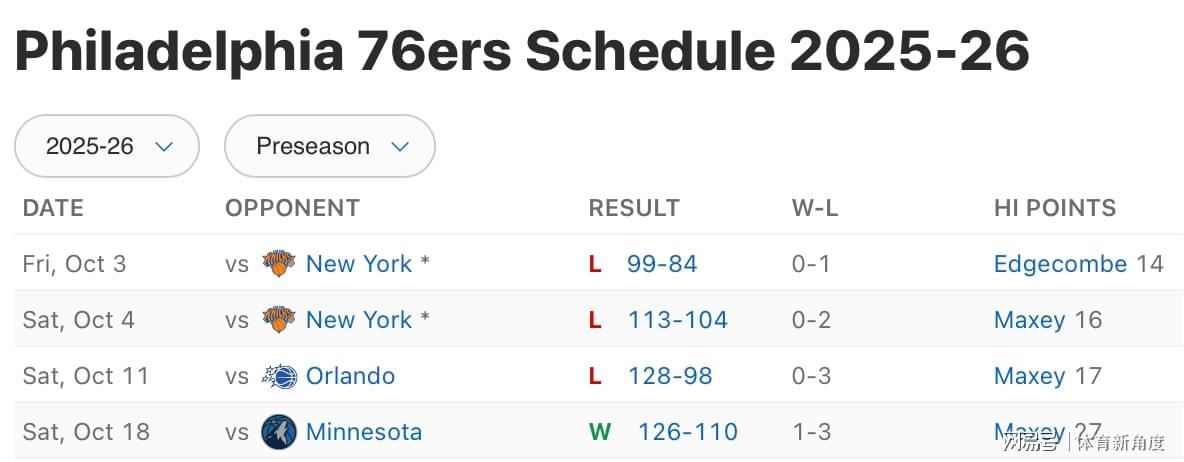Open Maxey link in Oct 4 row
This screenshot has width=1184, height=462.
coord(1029,320)
